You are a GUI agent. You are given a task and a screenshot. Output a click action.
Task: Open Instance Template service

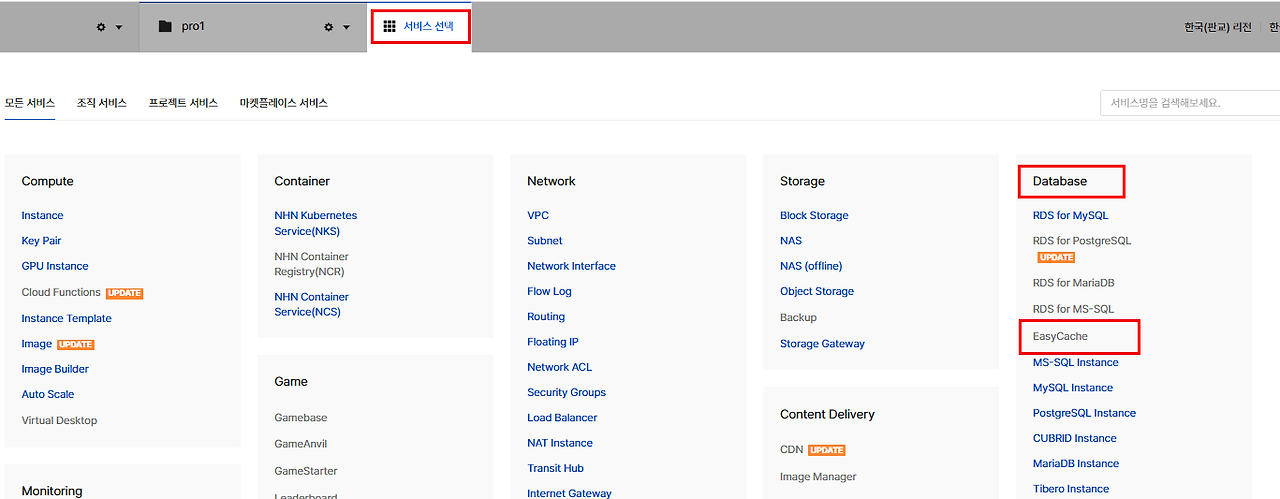click(x=66, y=318)
